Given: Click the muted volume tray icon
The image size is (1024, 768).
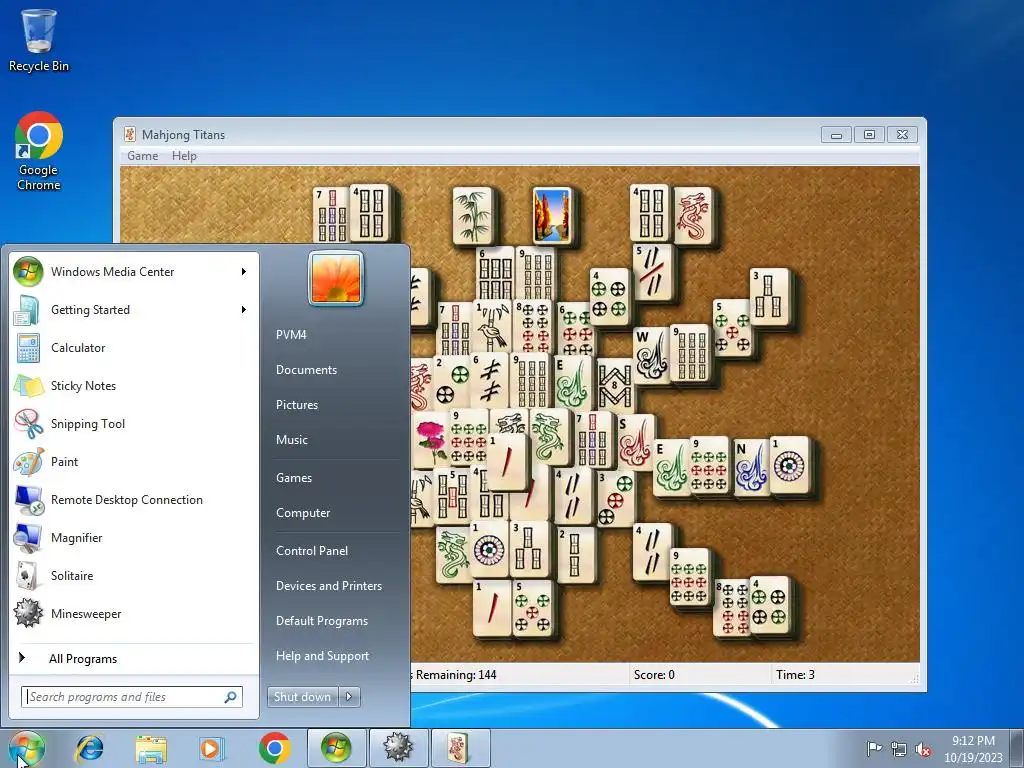Looking at the screenshot, I should 923,748.
